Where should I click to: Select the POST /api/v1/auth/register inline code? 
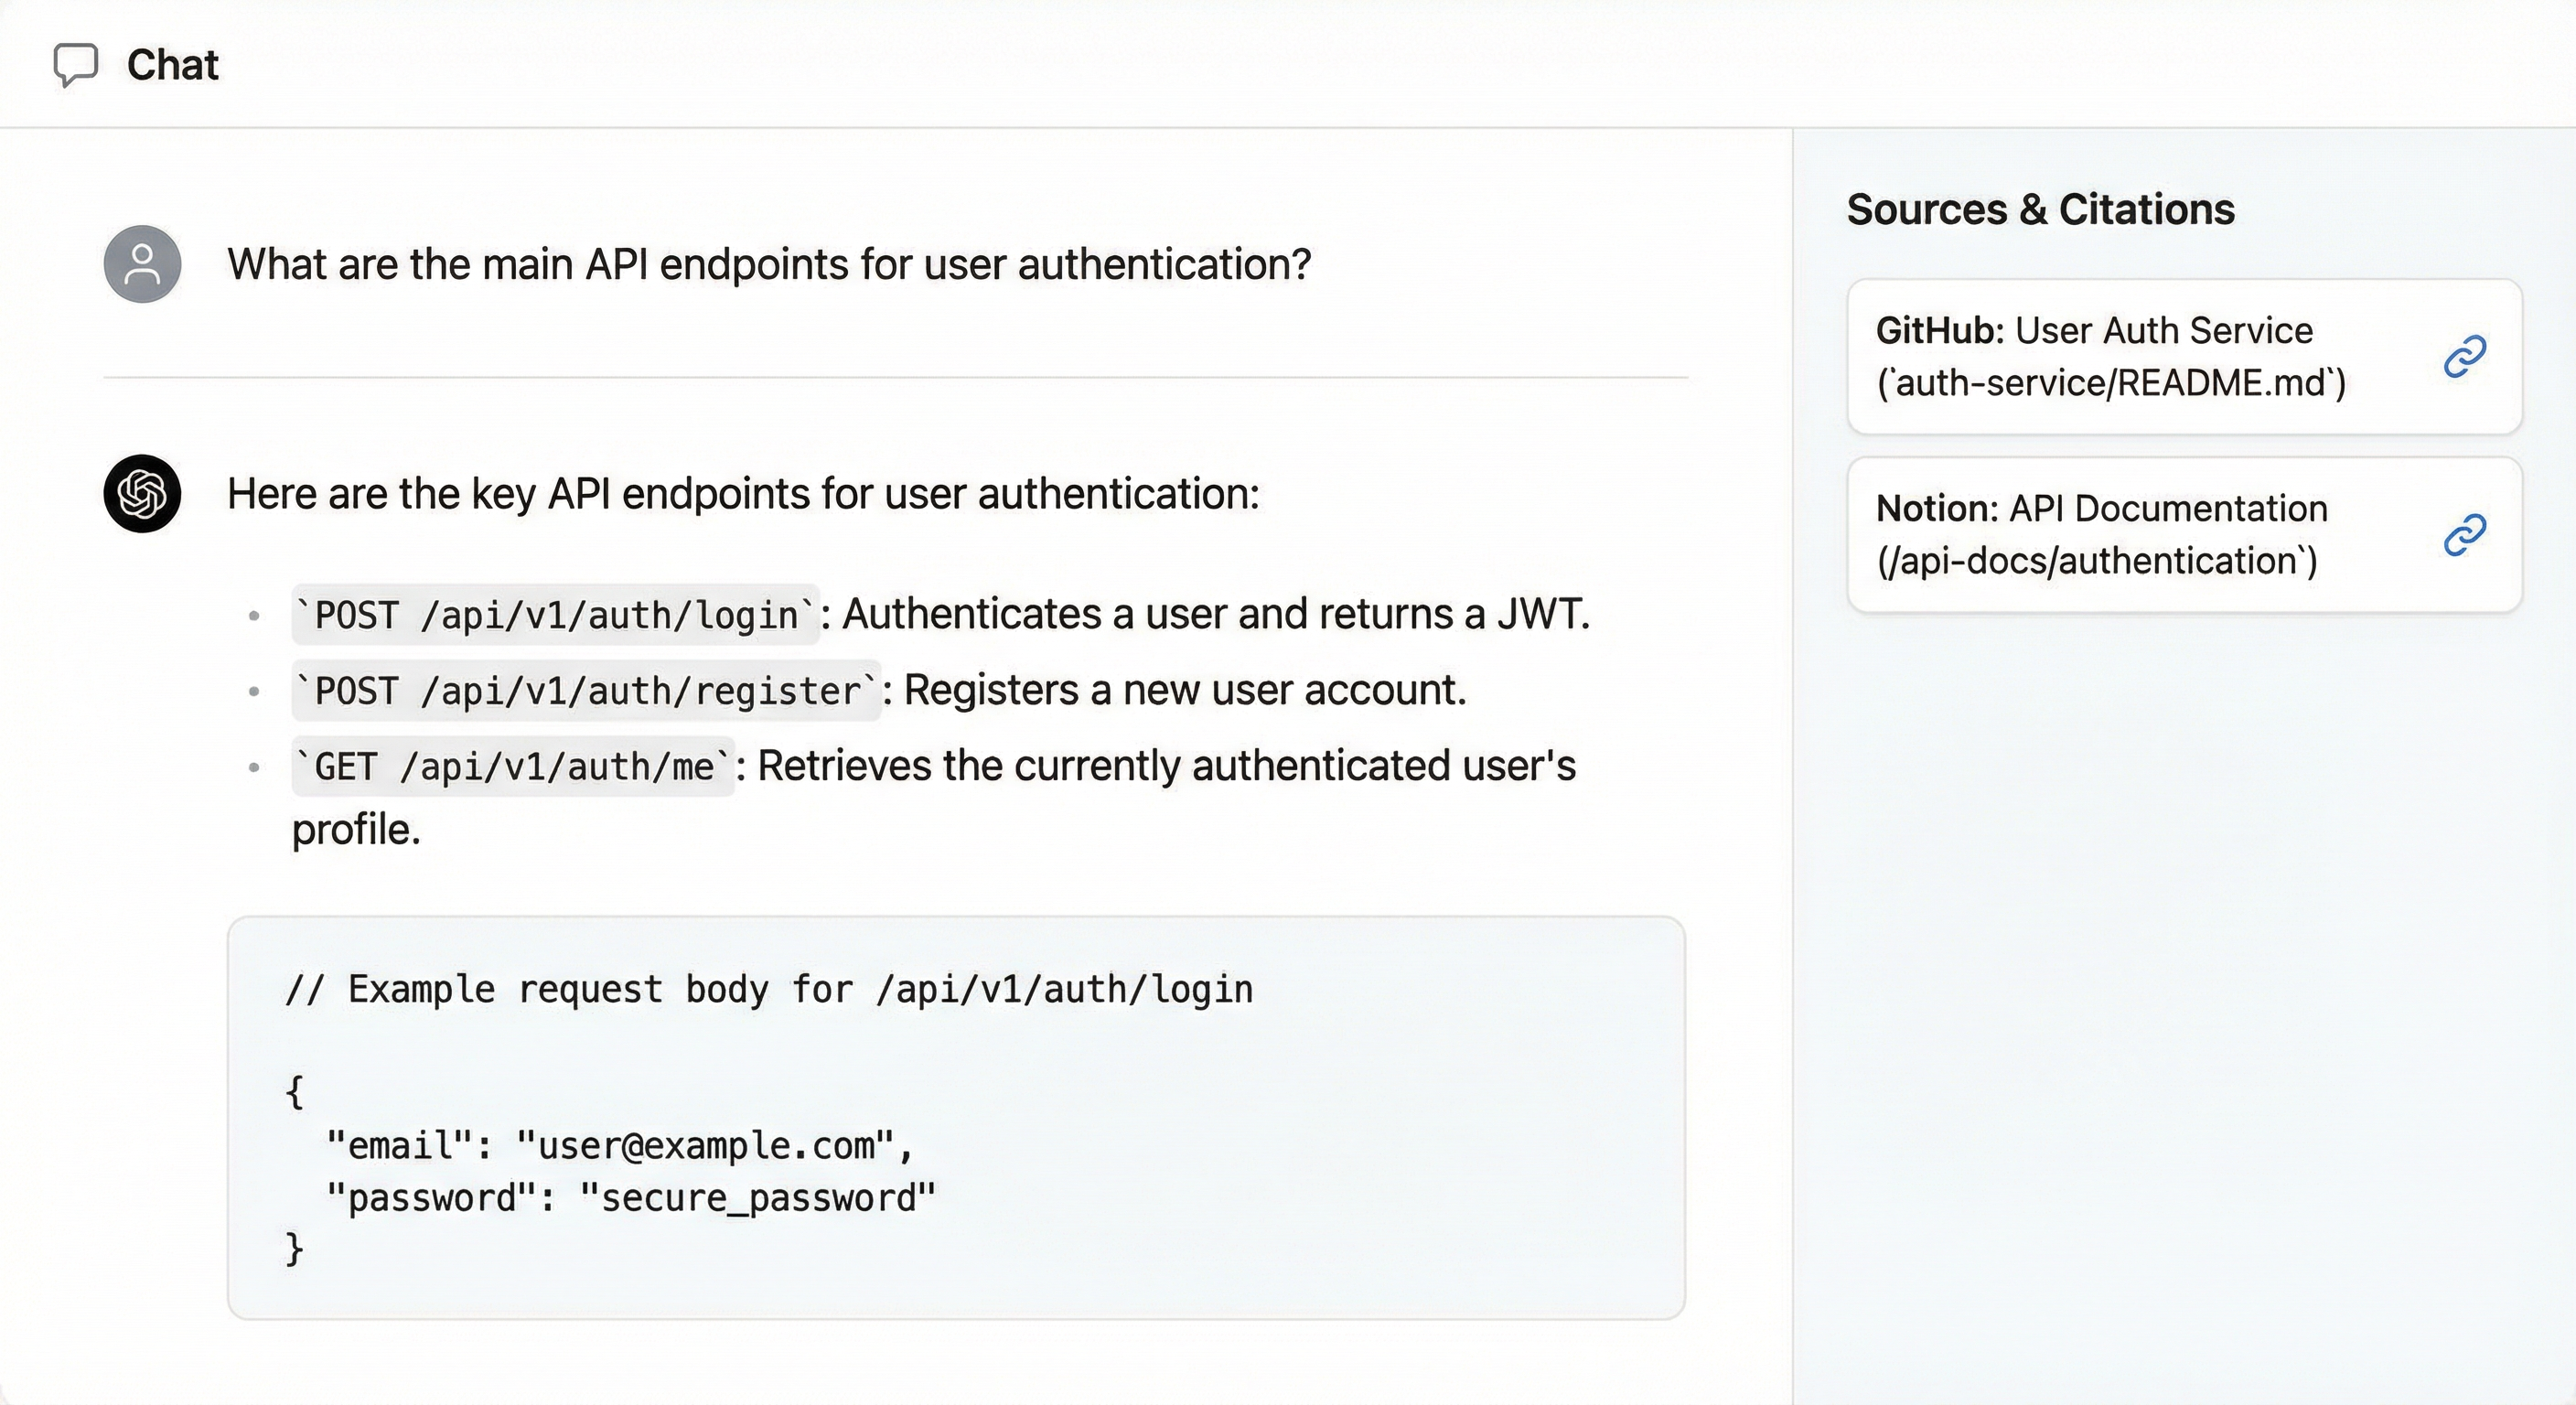pyautogui.click(x=586, y=691)
